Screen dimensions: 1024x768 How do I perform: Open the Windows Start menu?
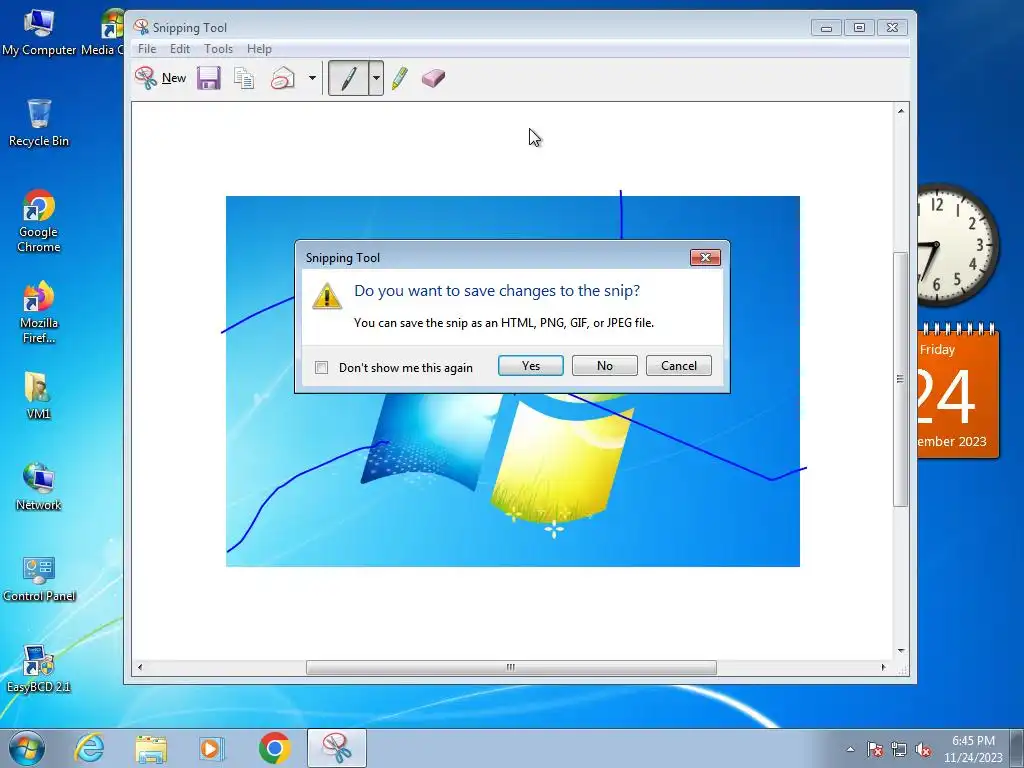pos(27,748)
